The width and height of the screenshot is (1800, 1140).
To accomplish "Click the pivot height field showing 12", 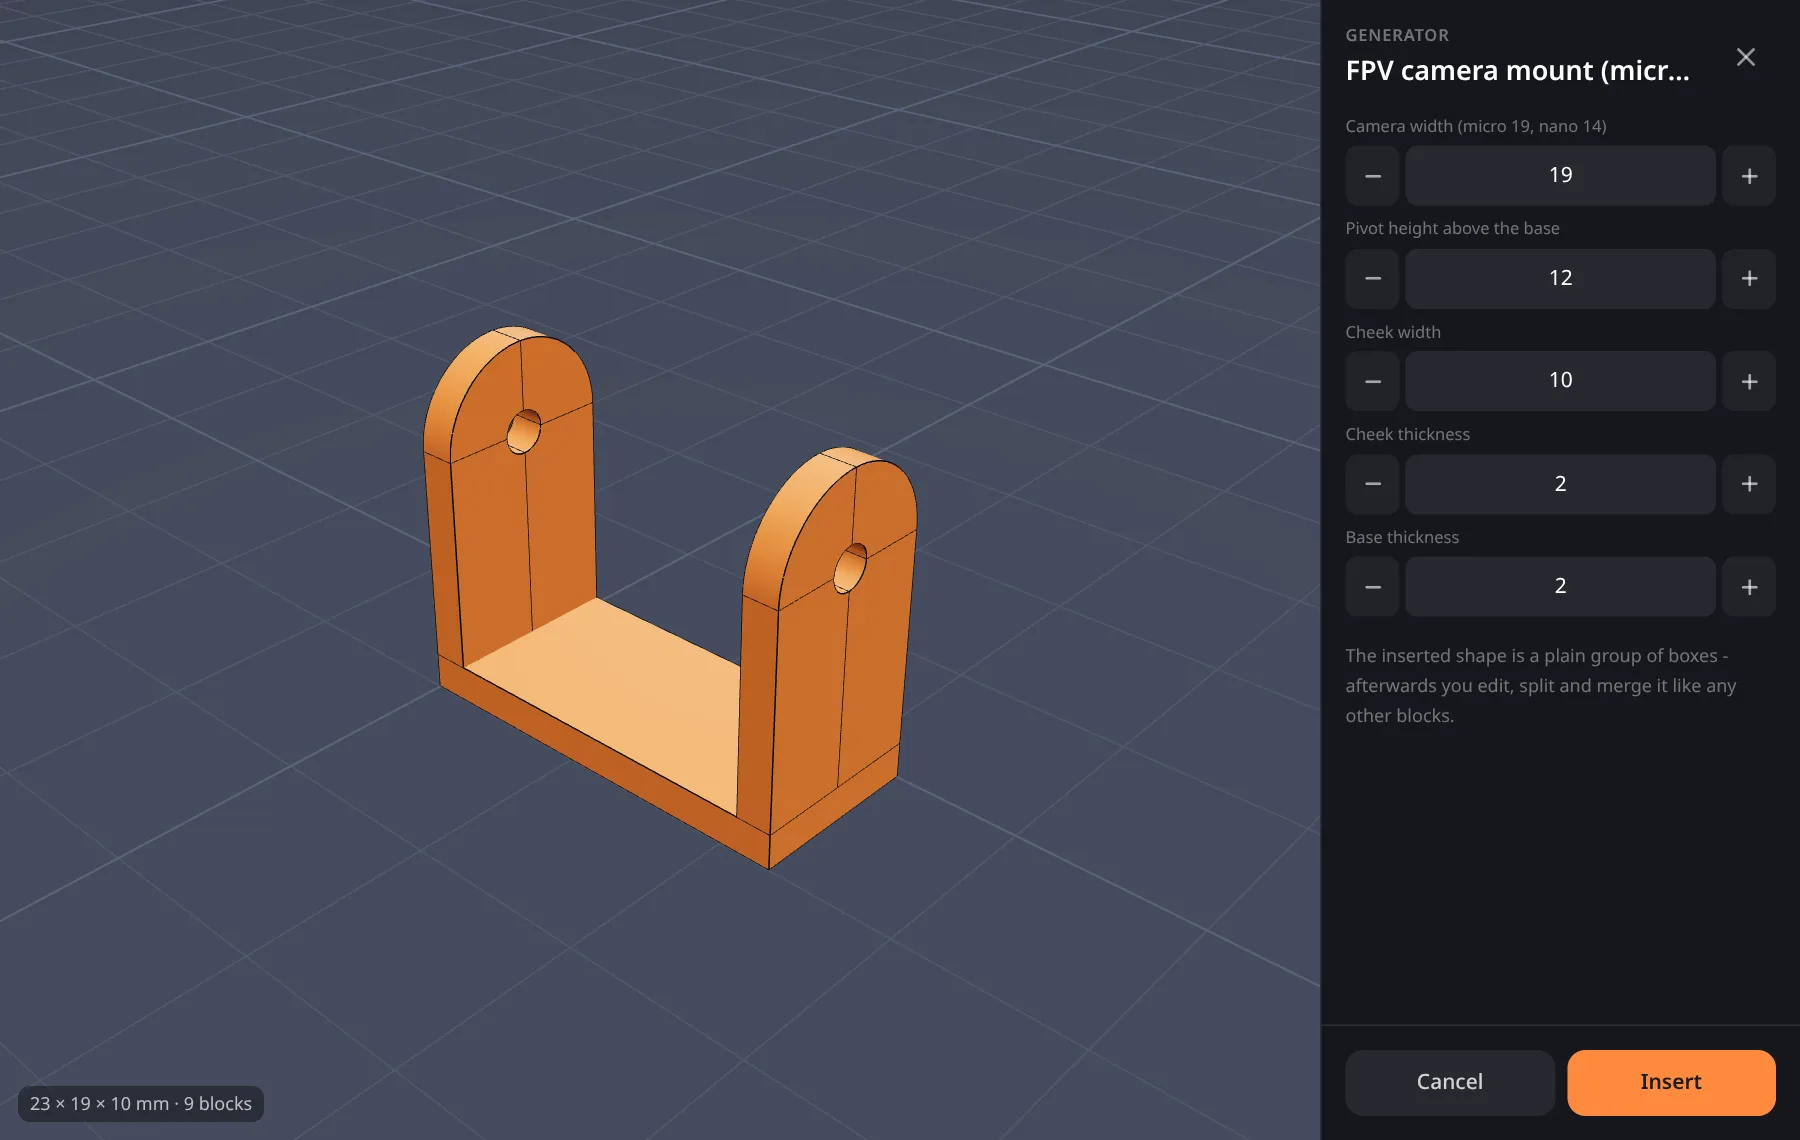I will [1560, 279].
